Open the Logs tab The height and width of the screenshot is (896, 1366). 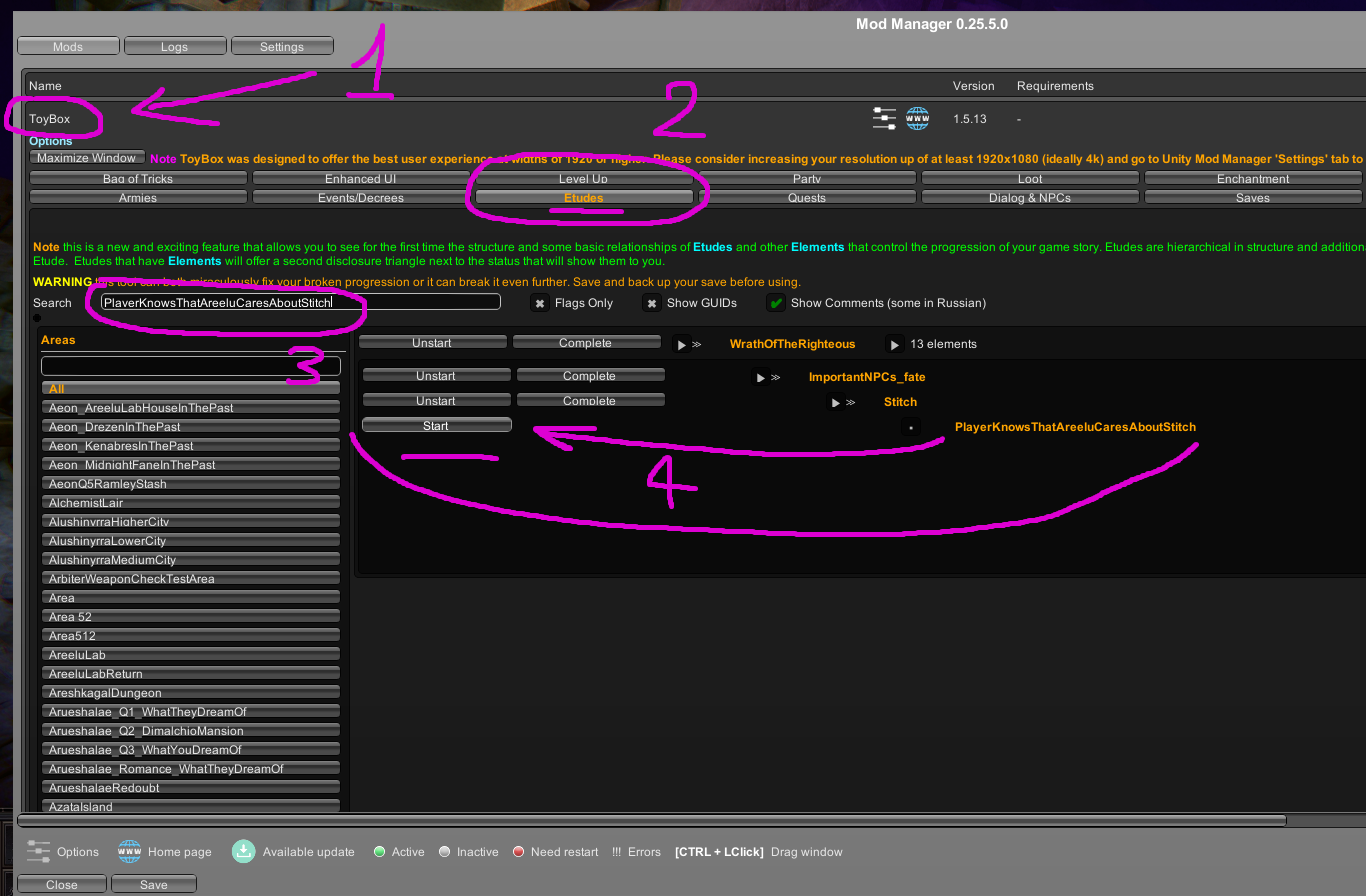tap(174, 46)
